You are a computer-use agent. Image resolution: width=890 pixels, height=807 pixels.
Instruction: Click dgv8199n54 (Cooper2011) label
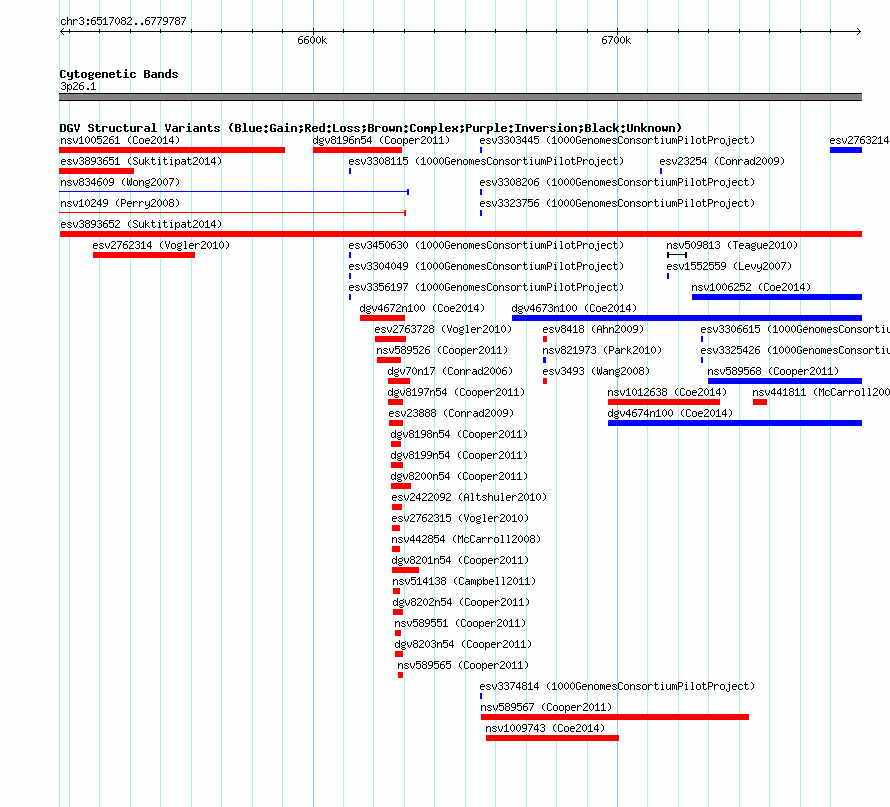pyautogui.click(x=459, y=455)
